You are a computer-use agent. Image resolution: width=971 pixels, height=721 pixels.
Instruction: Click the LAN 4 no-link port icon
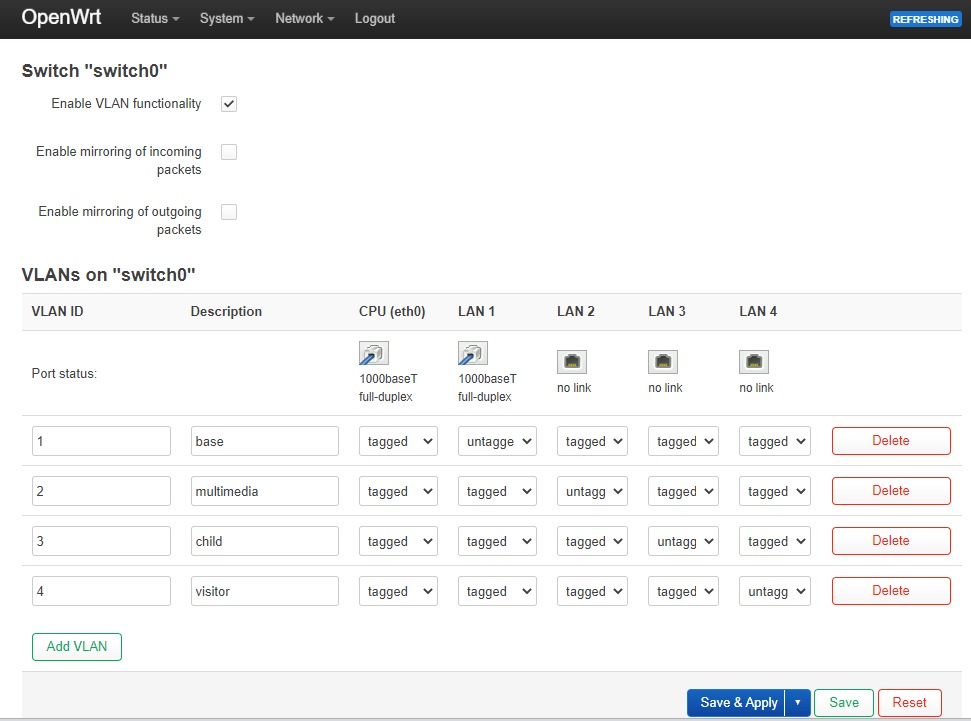tap(754, 362)
